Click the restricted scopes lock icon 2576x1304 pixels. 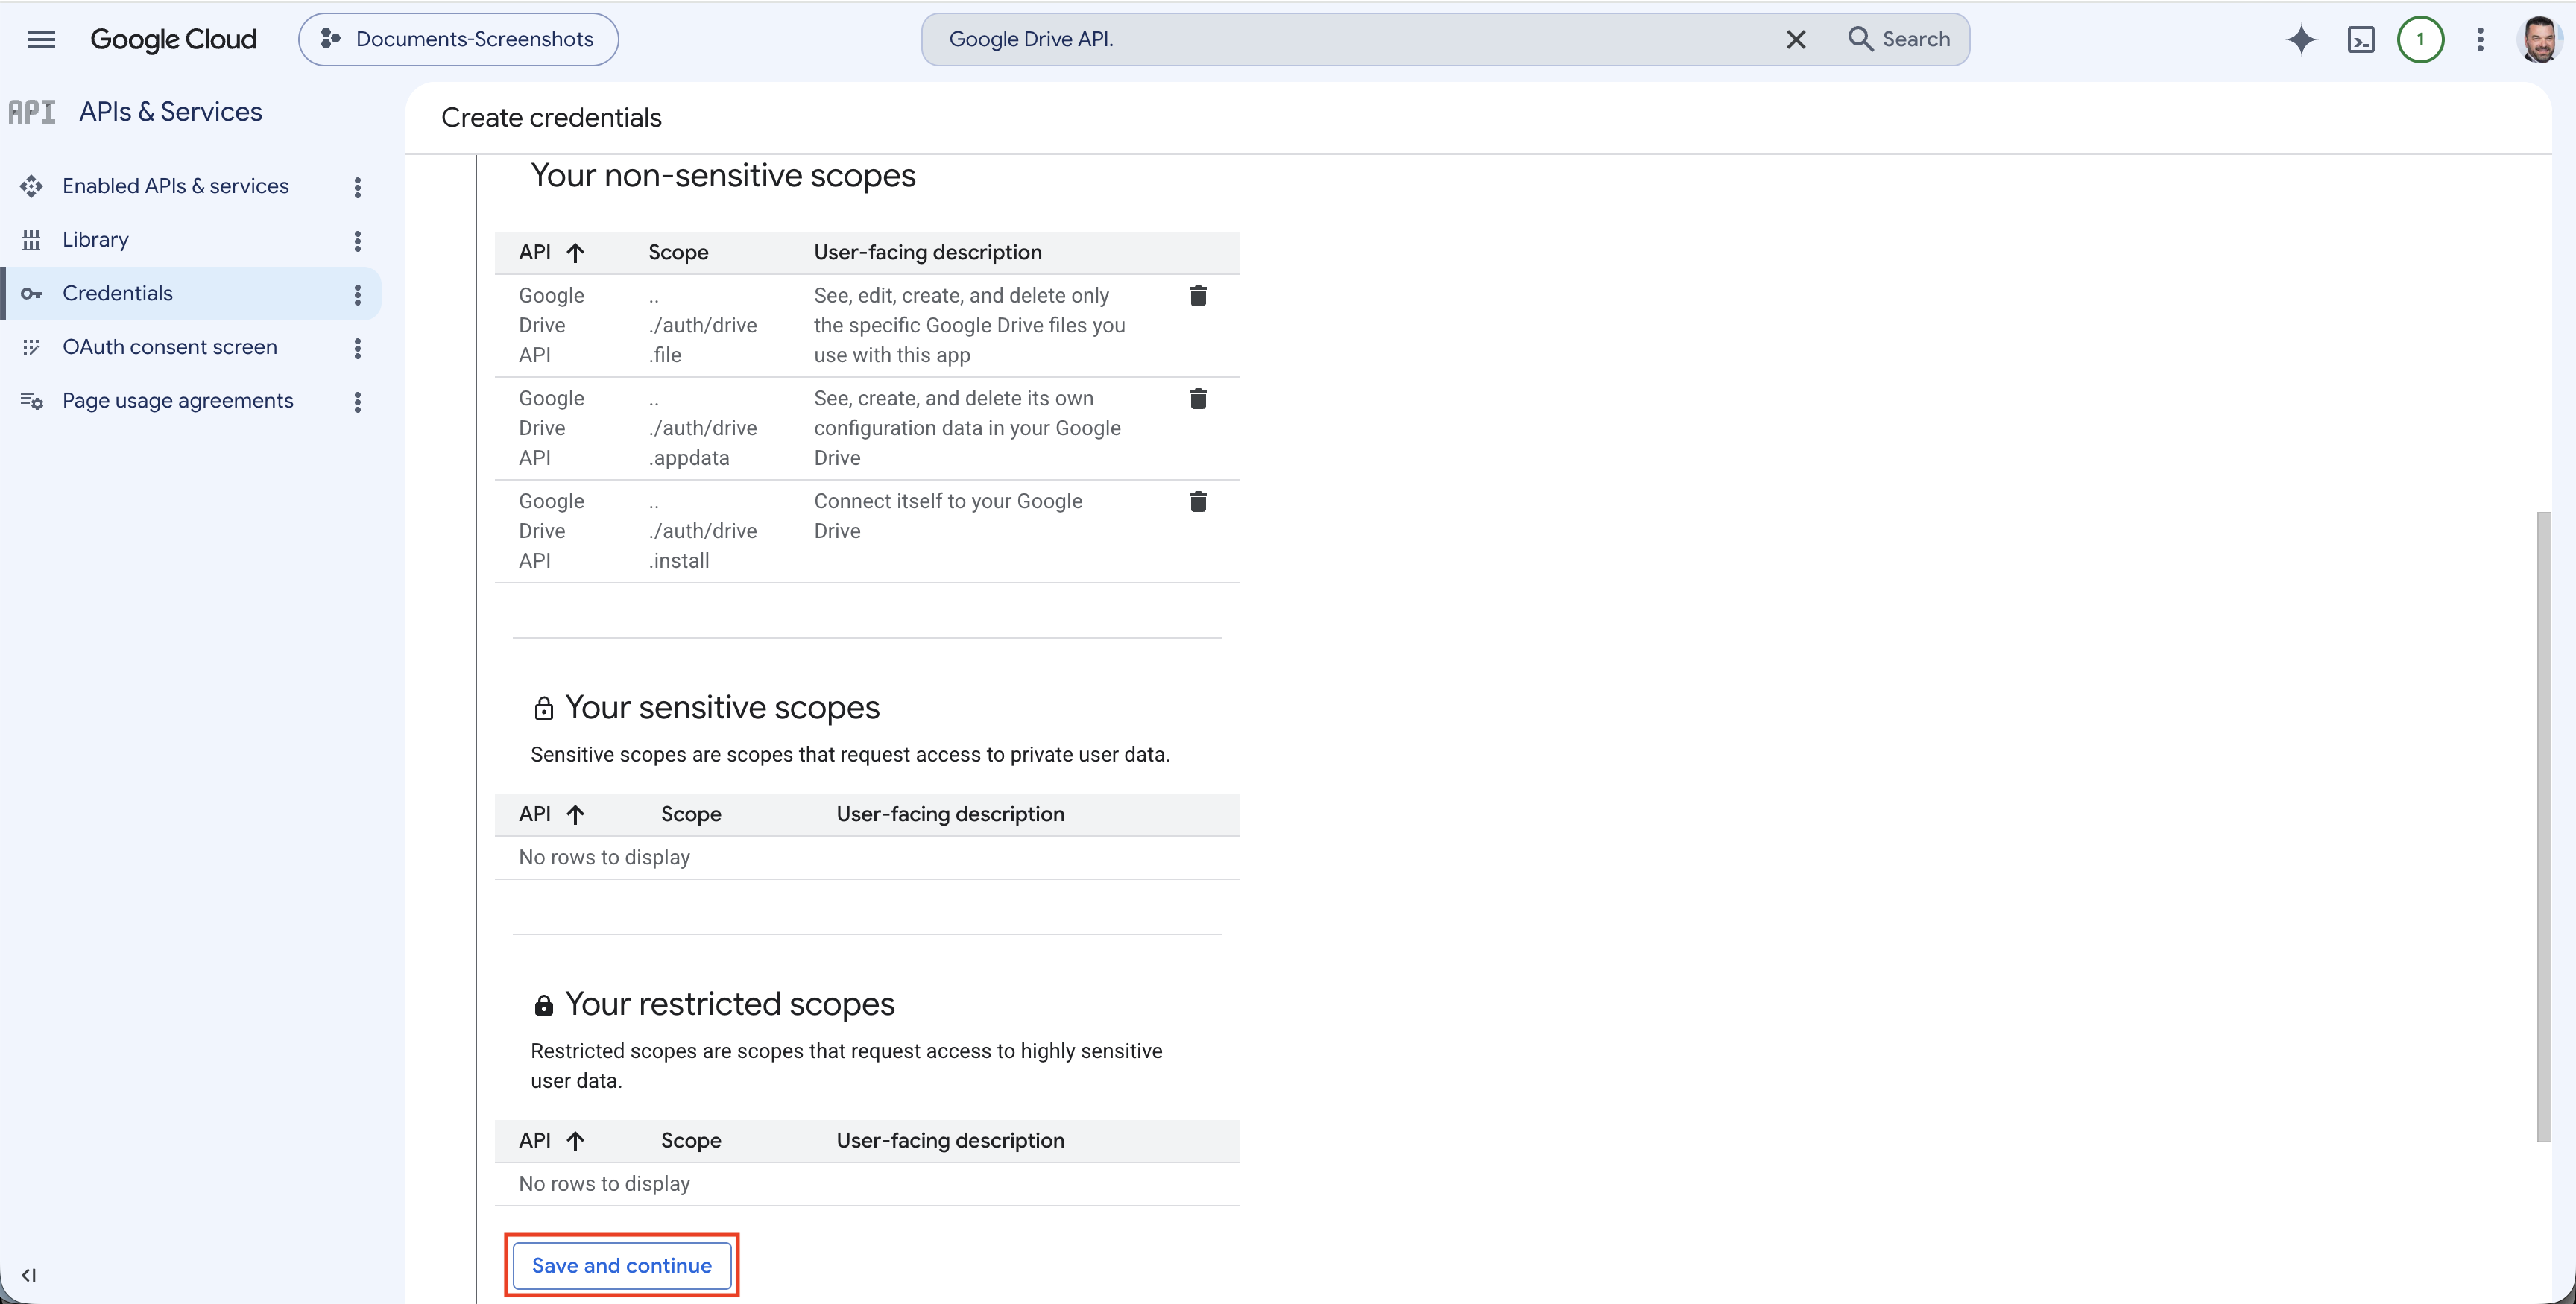pyautogui.click(x=543, y=1005)
